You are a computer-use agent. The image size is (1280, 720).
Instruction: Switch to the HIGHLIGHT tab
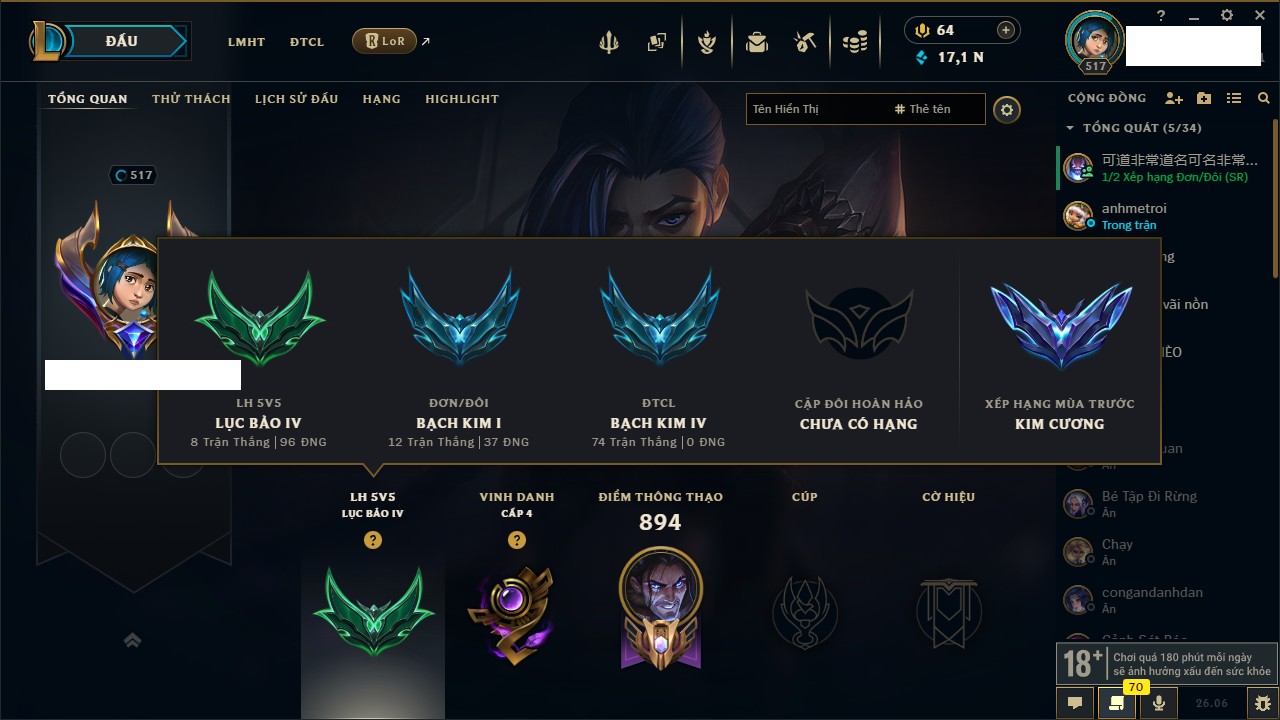462,99
